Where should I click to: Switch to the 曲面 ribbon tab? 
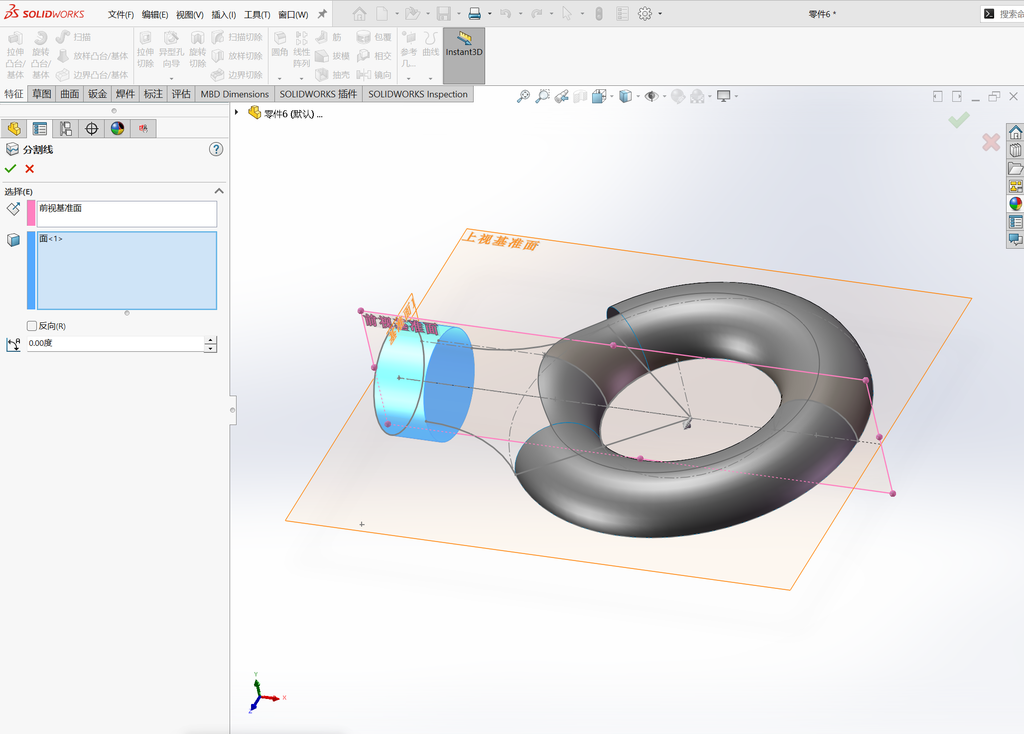70,94
